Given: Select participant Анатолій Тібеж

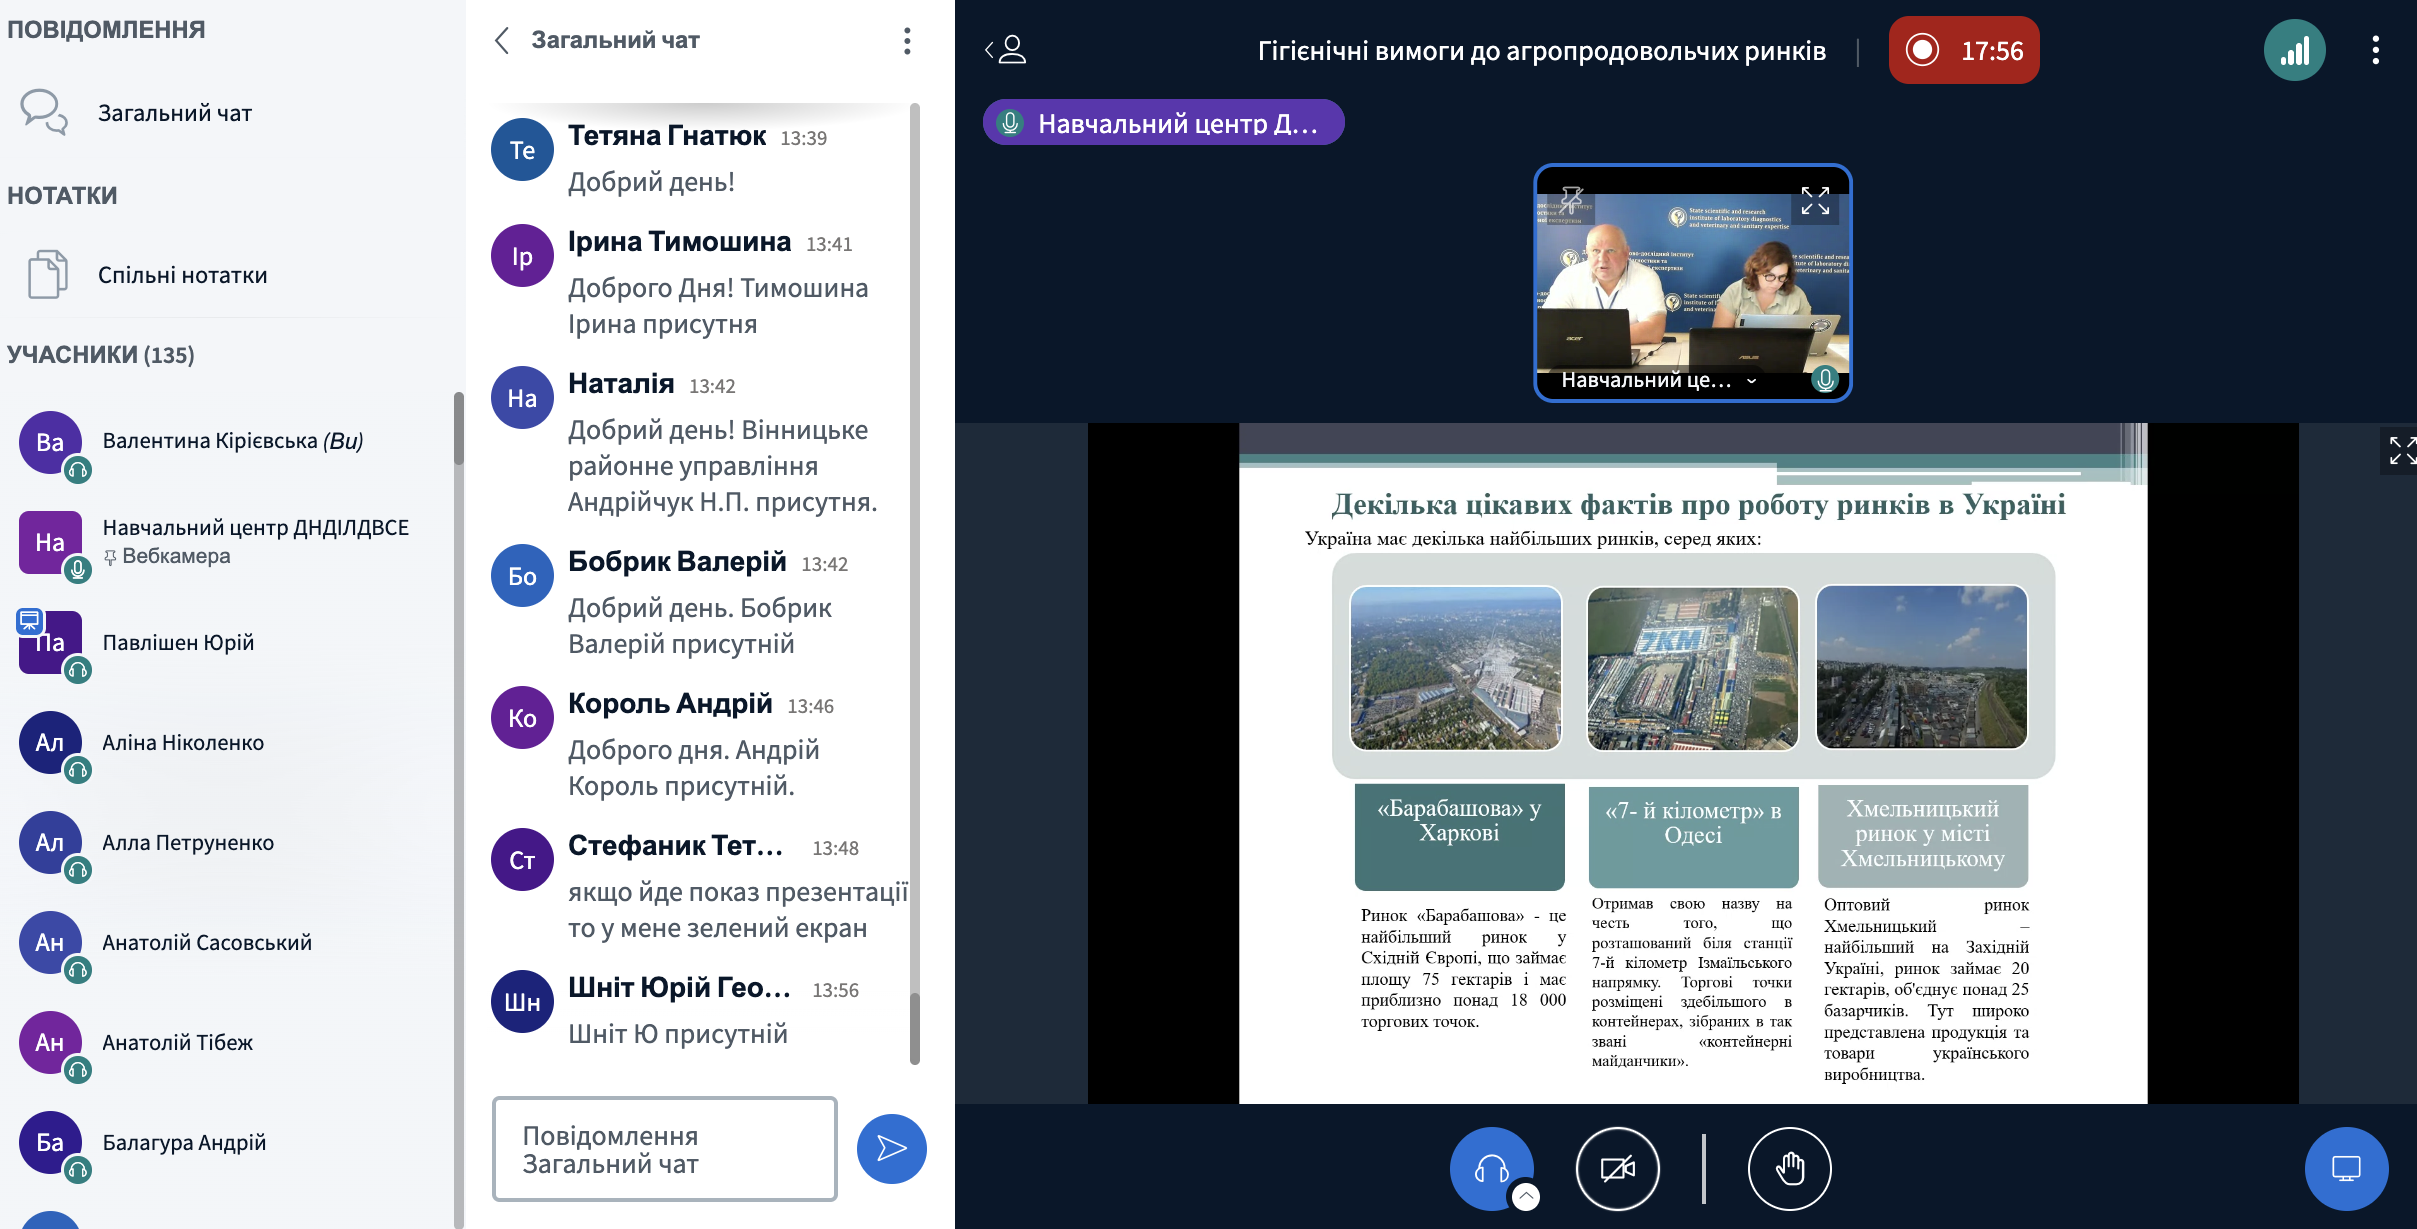Looking at the screenshot, I should pos(230,1043).
